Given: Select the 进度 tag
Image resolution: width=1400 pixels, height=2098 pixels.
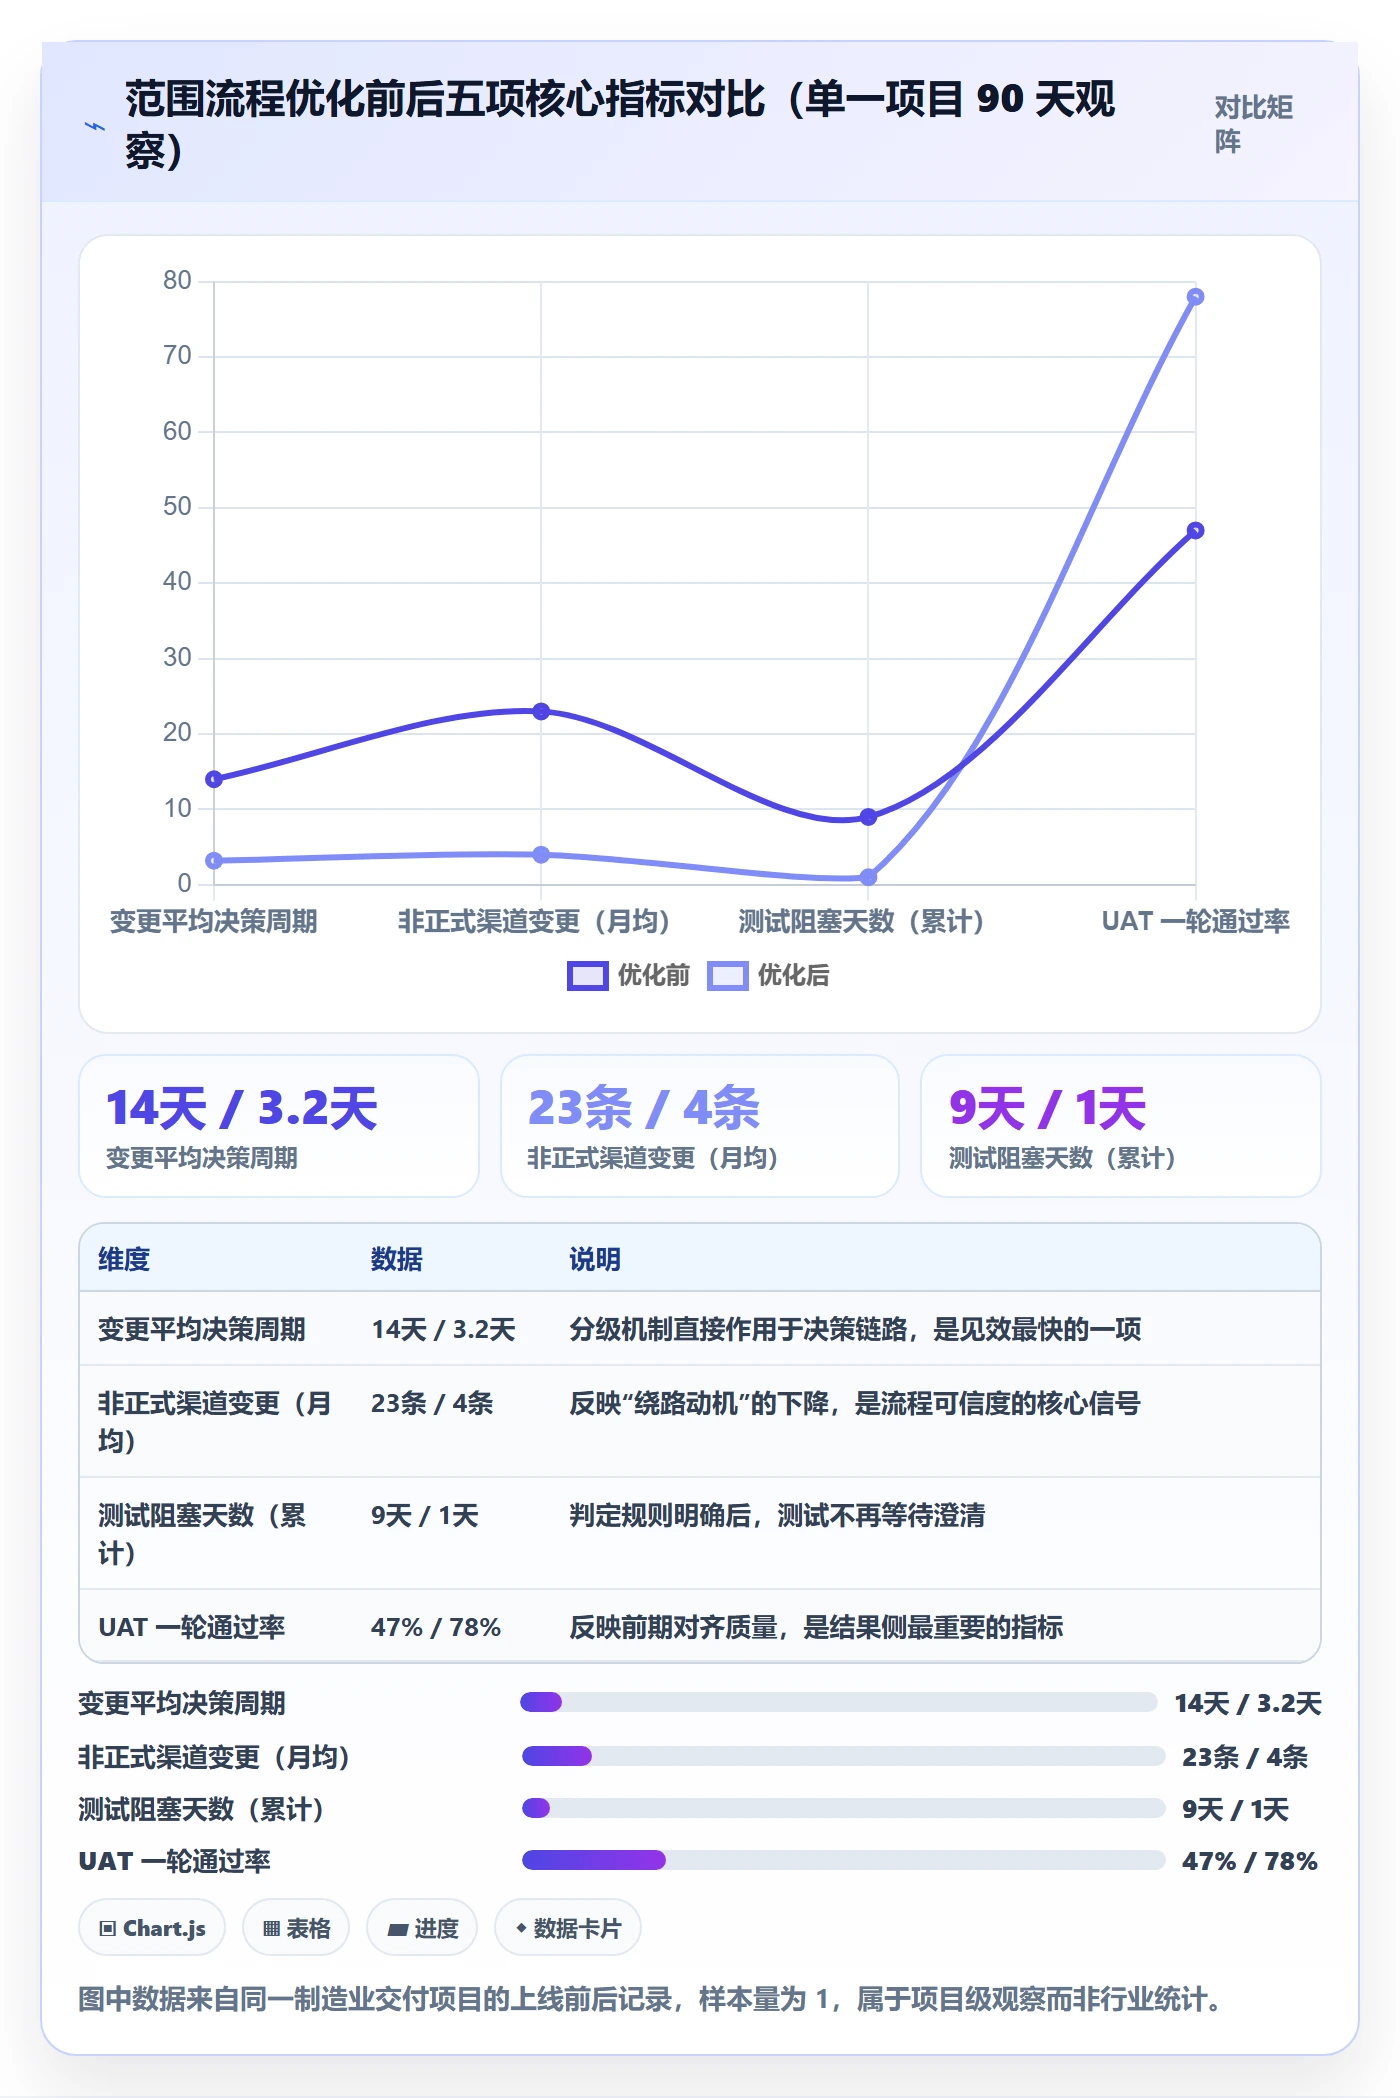Looking at the screenshot, I should (422, 1928).
